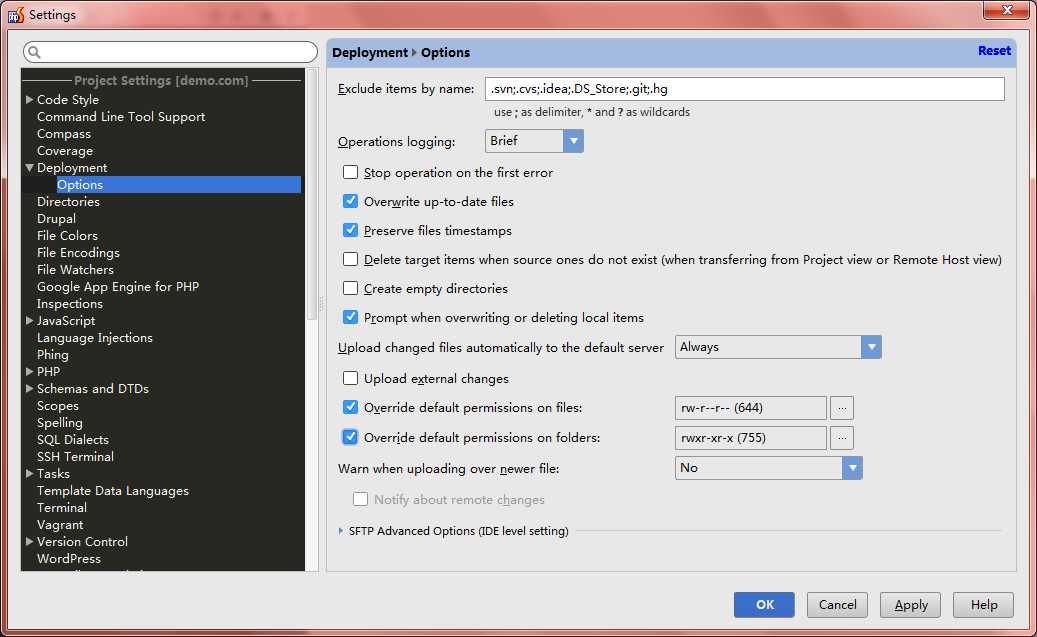Open Scopes settings
This screenshot has width=1037, height=637.
(x=58, y=405)
